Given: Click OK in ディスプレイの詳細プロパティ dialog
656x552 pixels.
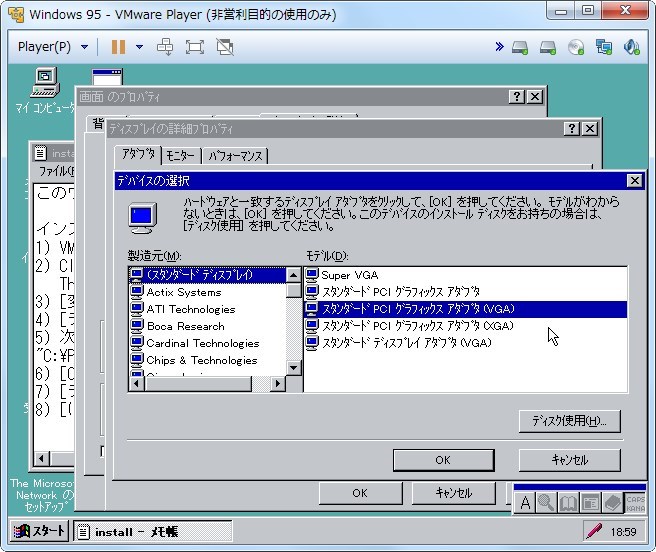Looking at the screenshot, I should click(360, 493).
